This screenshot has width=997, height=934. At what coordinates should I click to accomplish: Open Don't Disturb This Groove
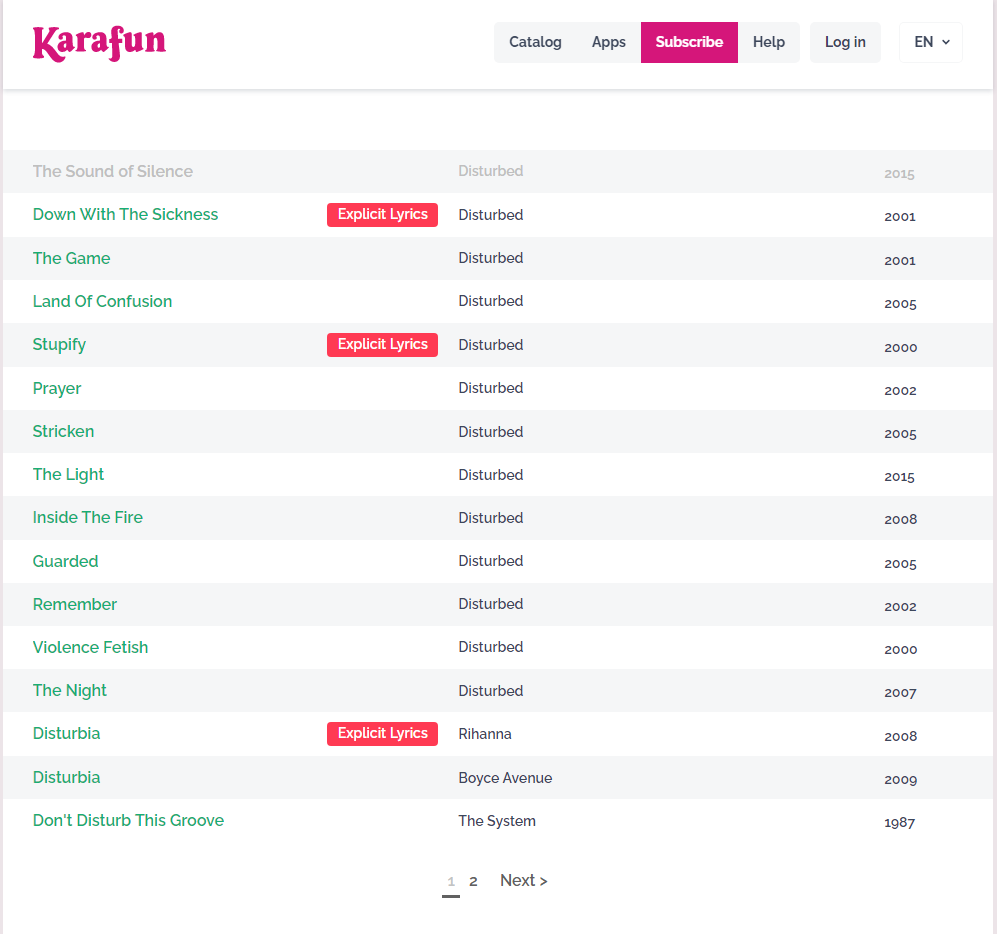(128, 820)
